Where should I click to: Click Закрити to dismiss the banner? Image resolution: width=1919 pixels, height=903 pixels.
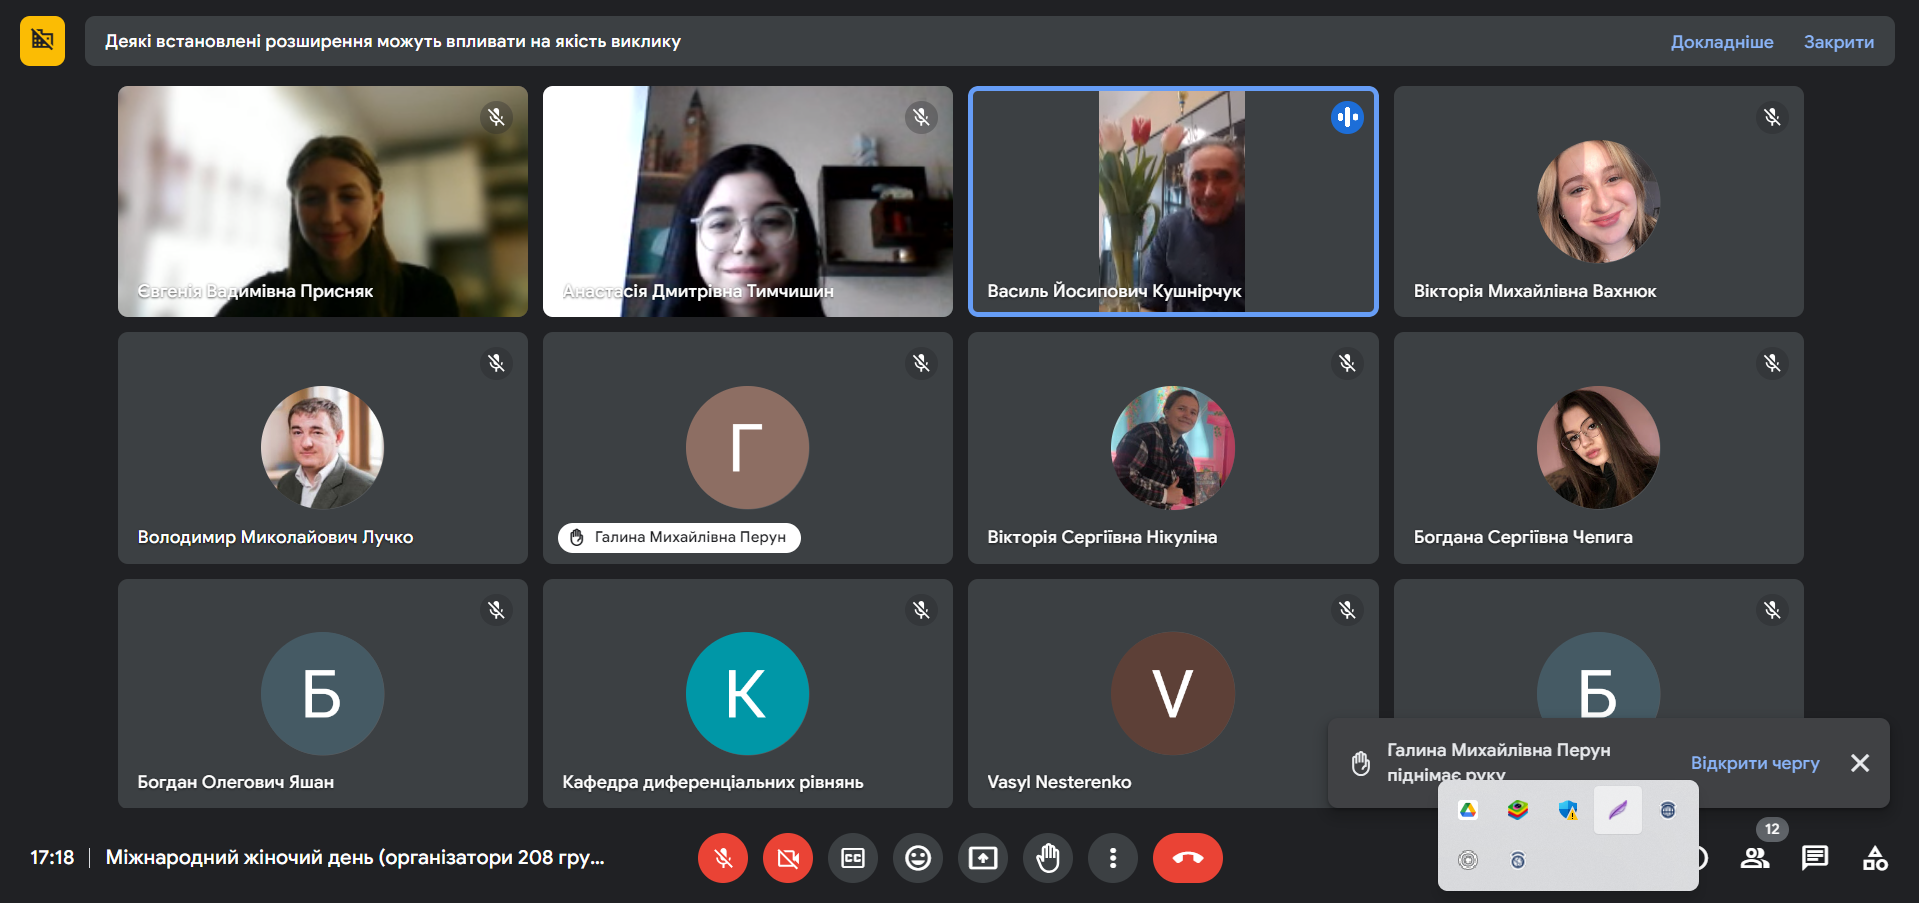pyautogui.click(x=1839, y=42)
